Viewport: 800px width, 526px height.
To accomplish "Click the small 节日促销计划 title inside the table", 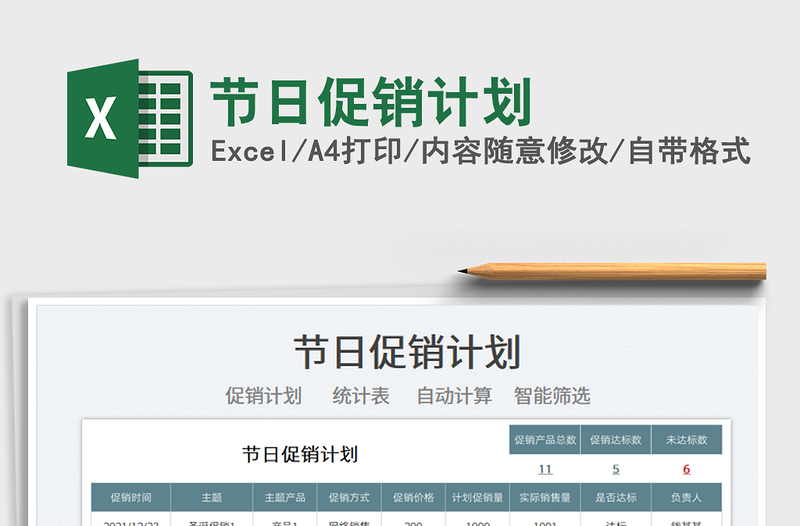I will click(300, 454).
